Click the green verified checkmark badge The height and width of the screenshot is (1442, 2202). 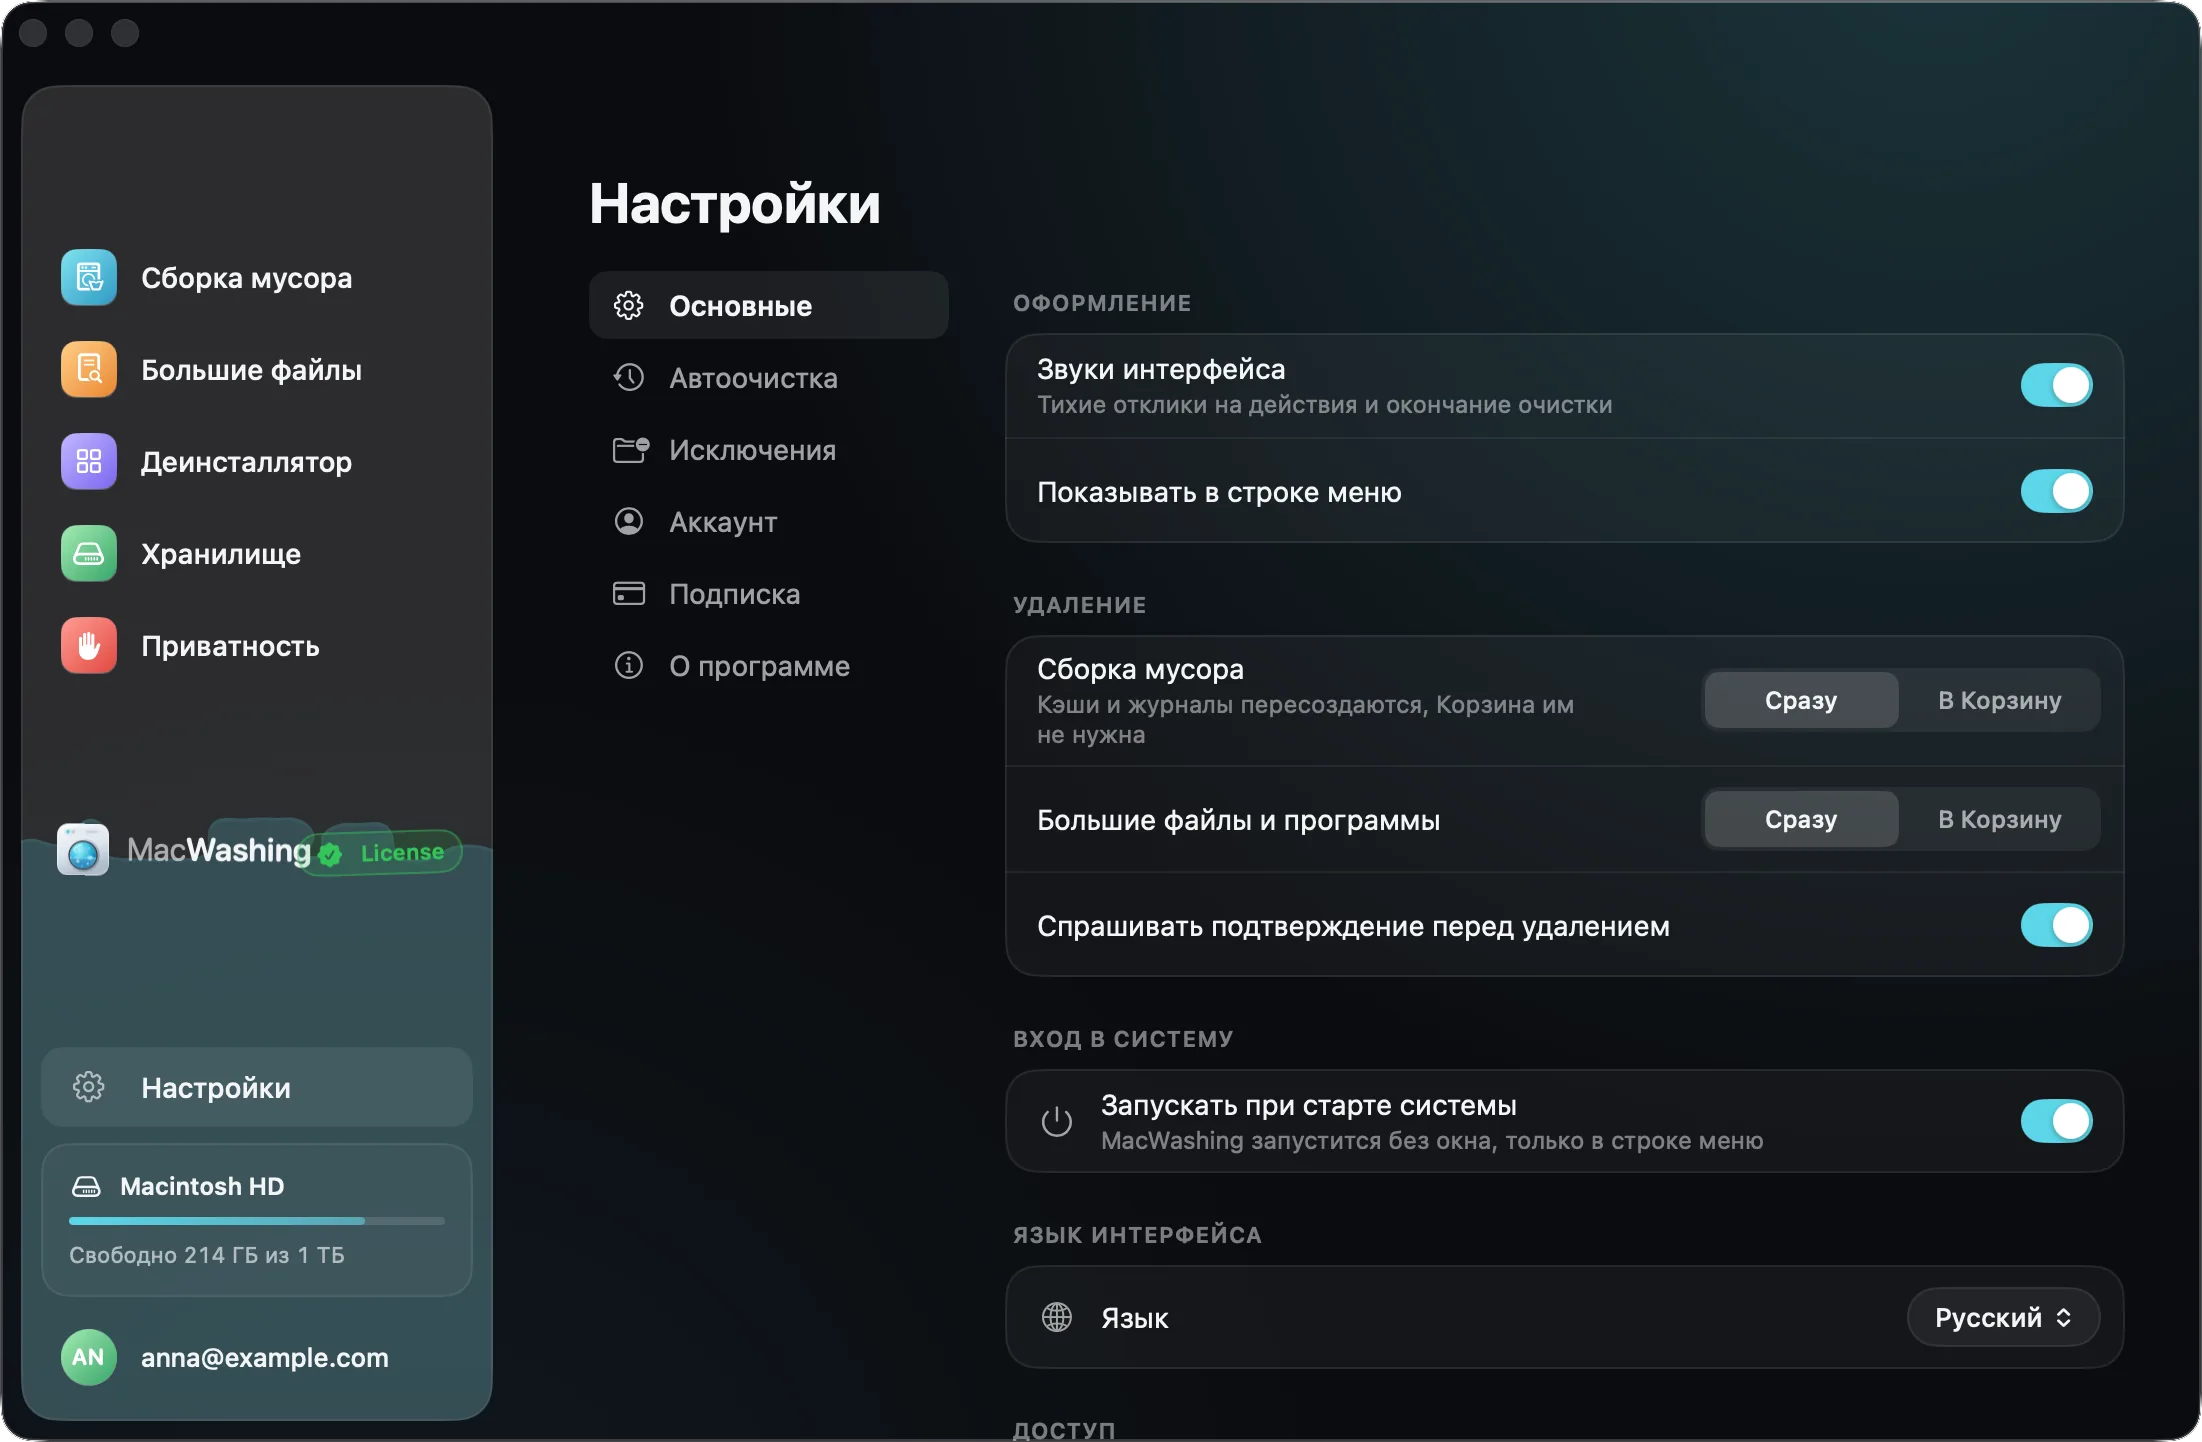pyautogui.click(x=330, y=854)
